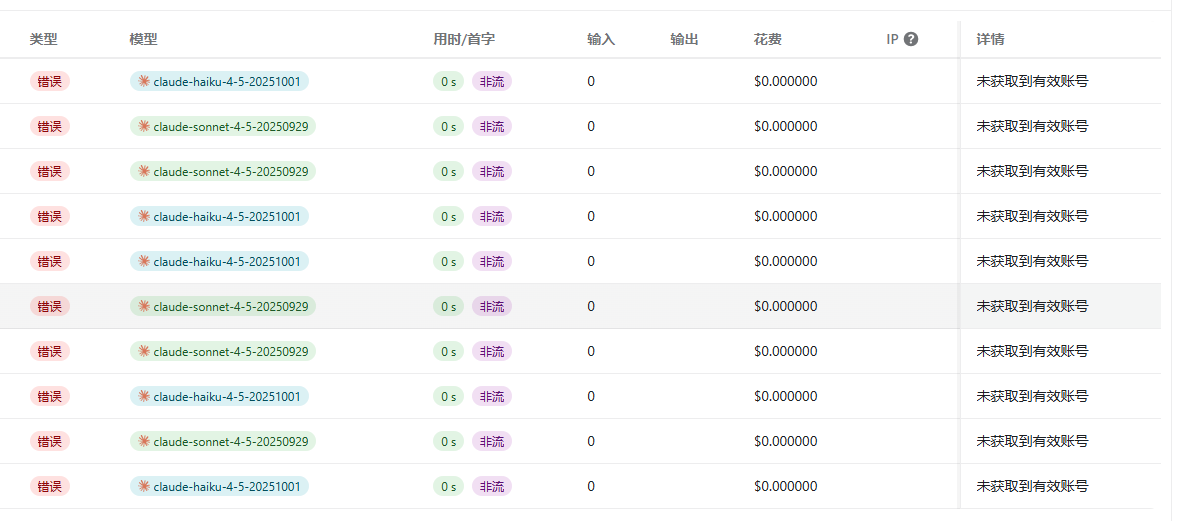Click the 详情 column header
Screen dimensions: 1193x521
coord(990,40)
